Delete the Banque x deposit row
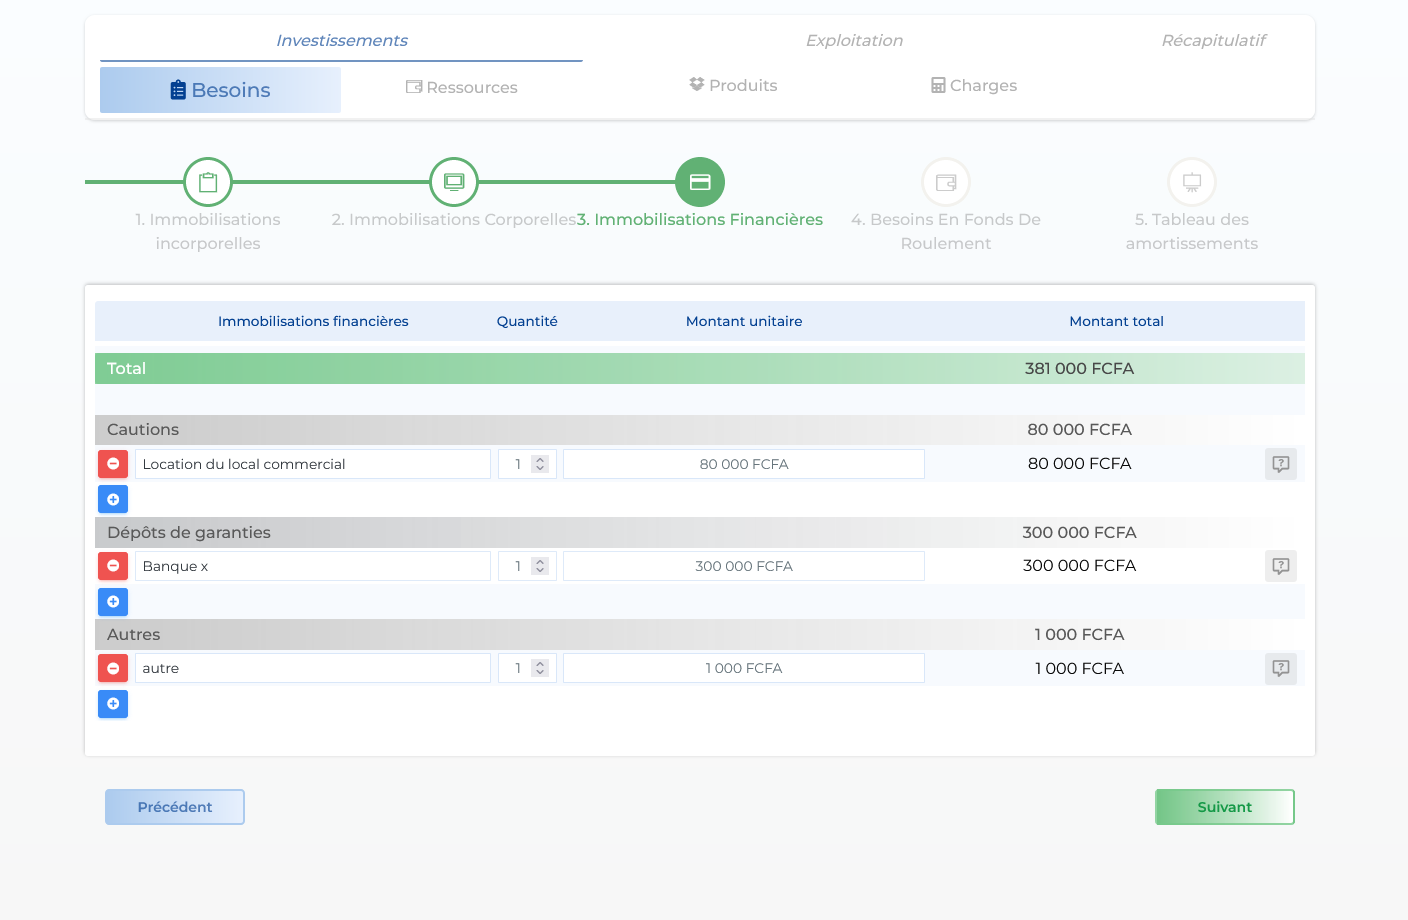1408x920 pixels. tap(113, 566)
